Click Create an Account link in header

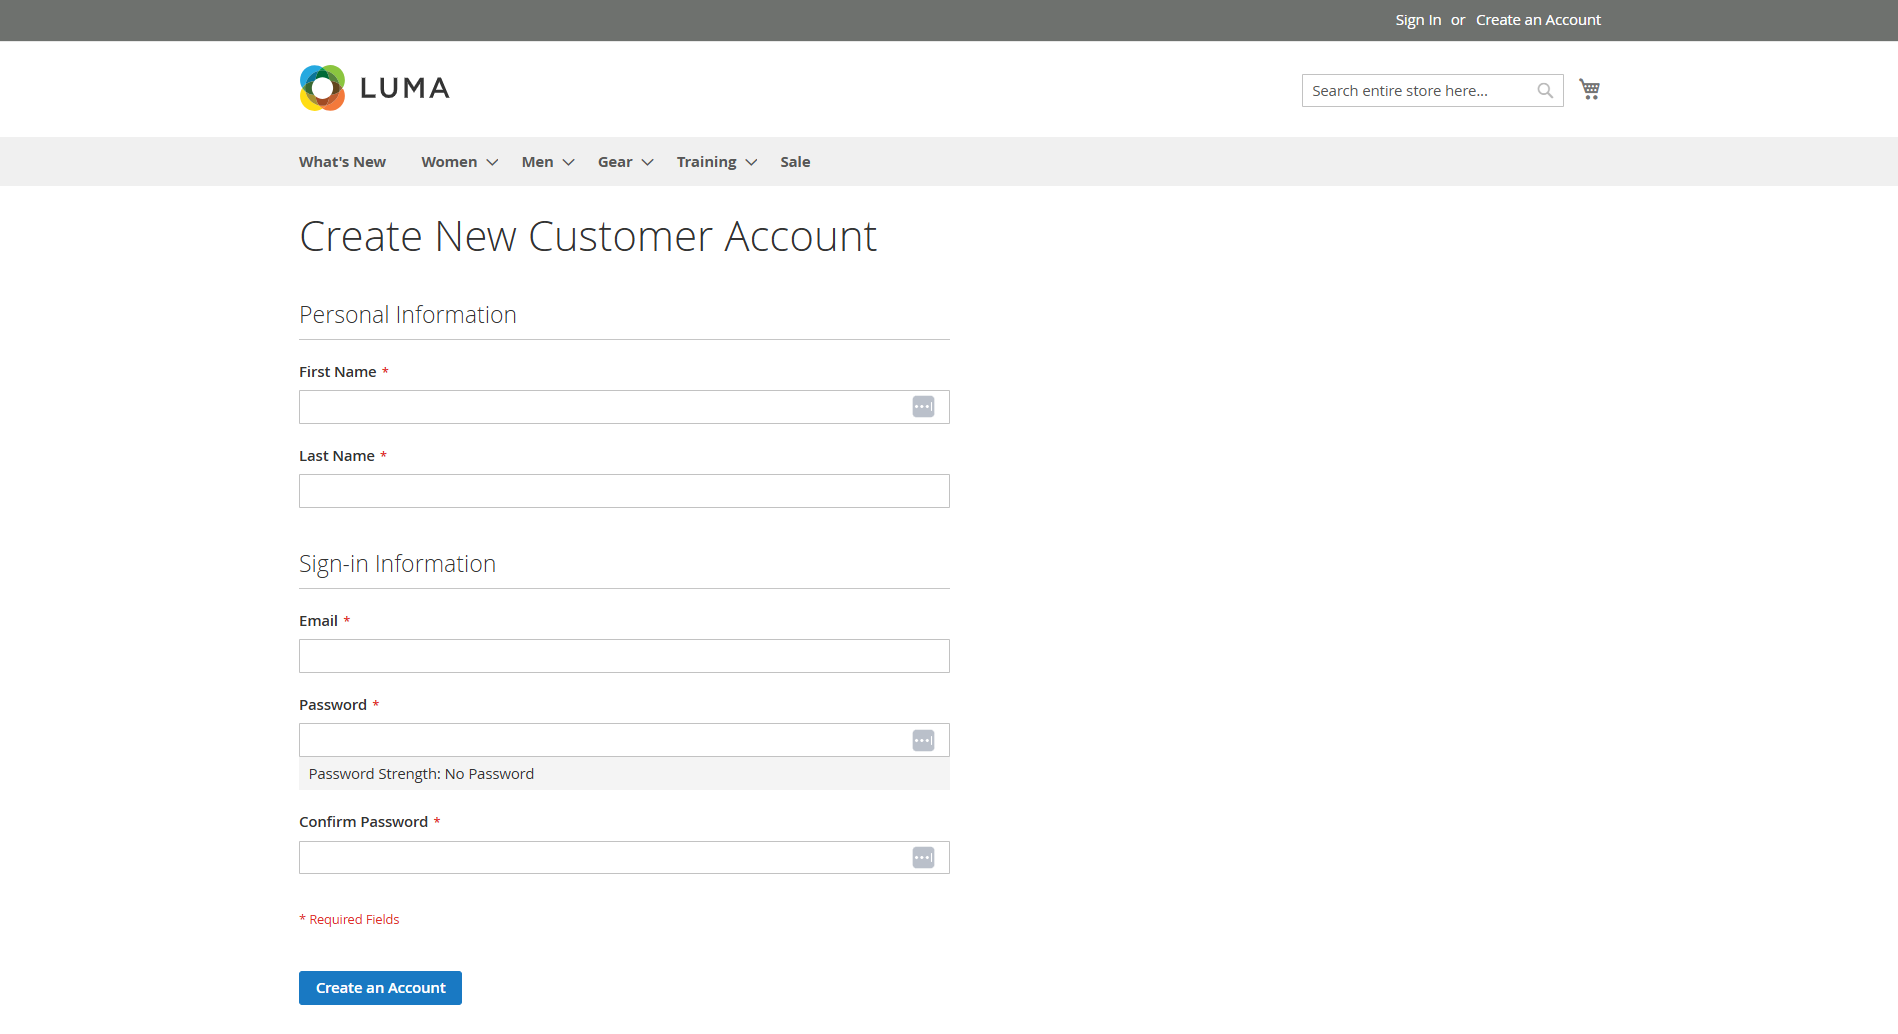[x=1538, y=20]
